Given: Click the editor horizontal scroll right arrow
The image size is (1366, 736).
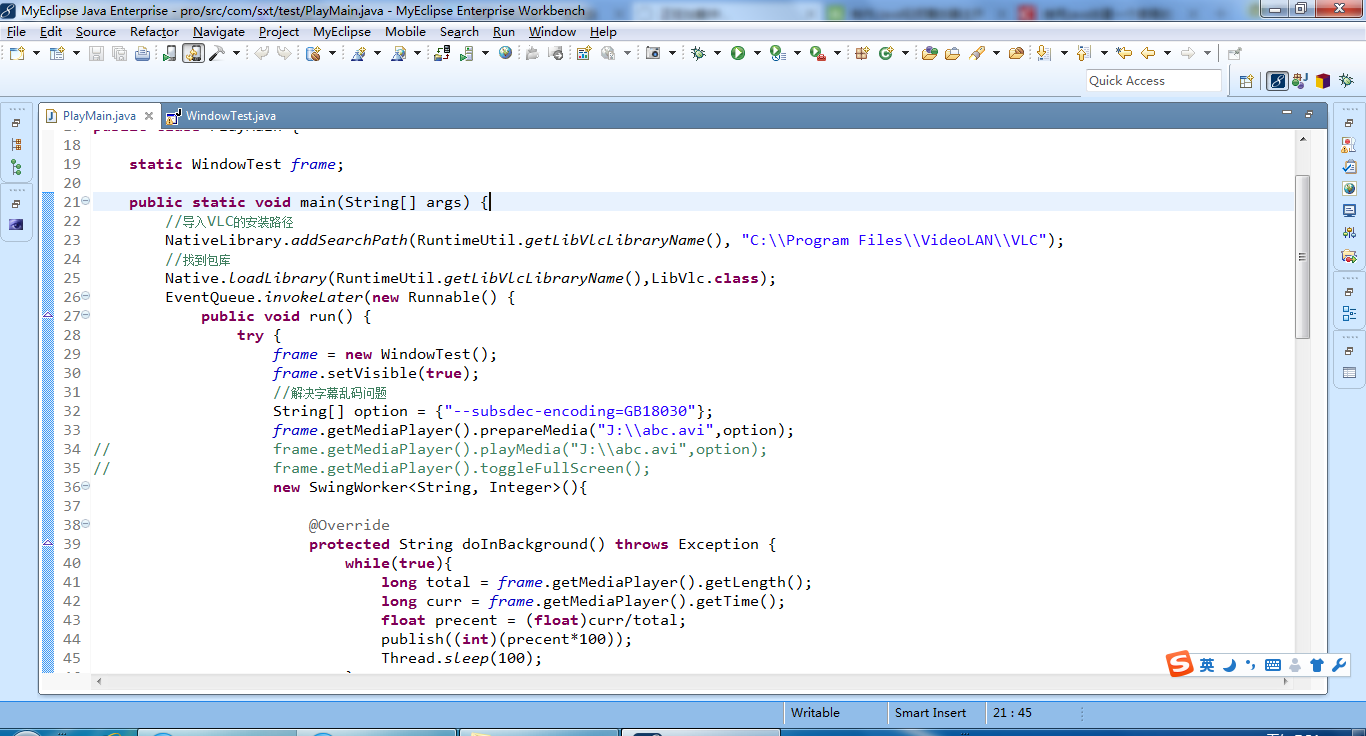Looking at the screenshot, I should click(1287, 681).
